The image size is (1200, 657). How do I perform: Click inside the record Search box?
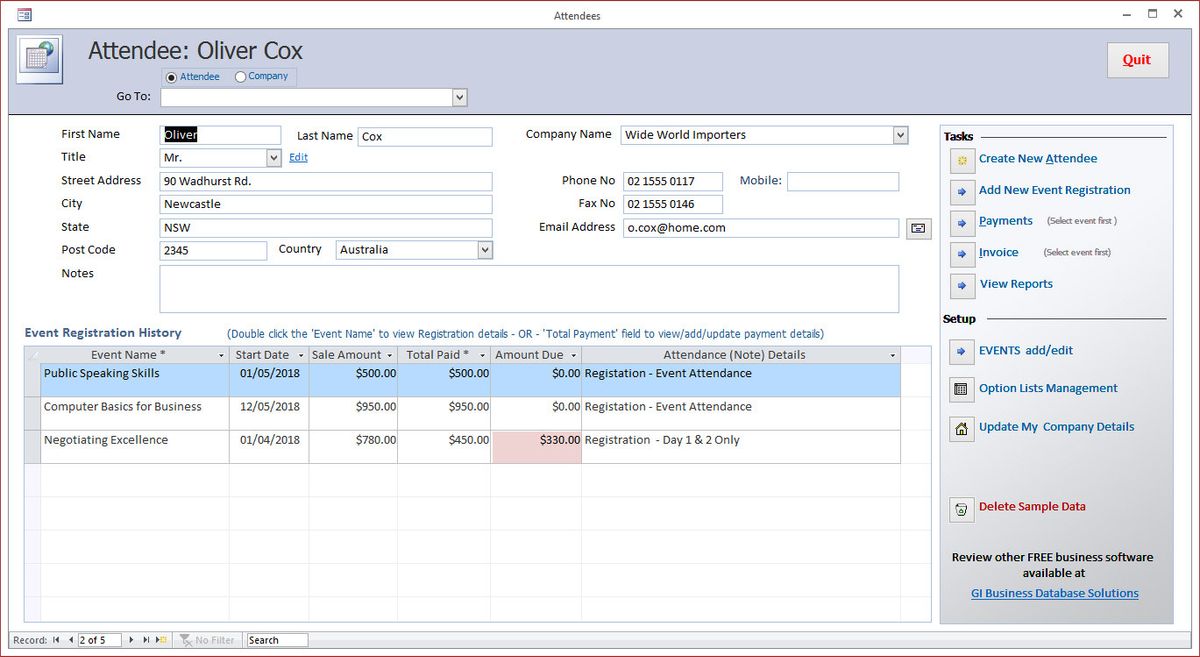click(x=276, y=639)
